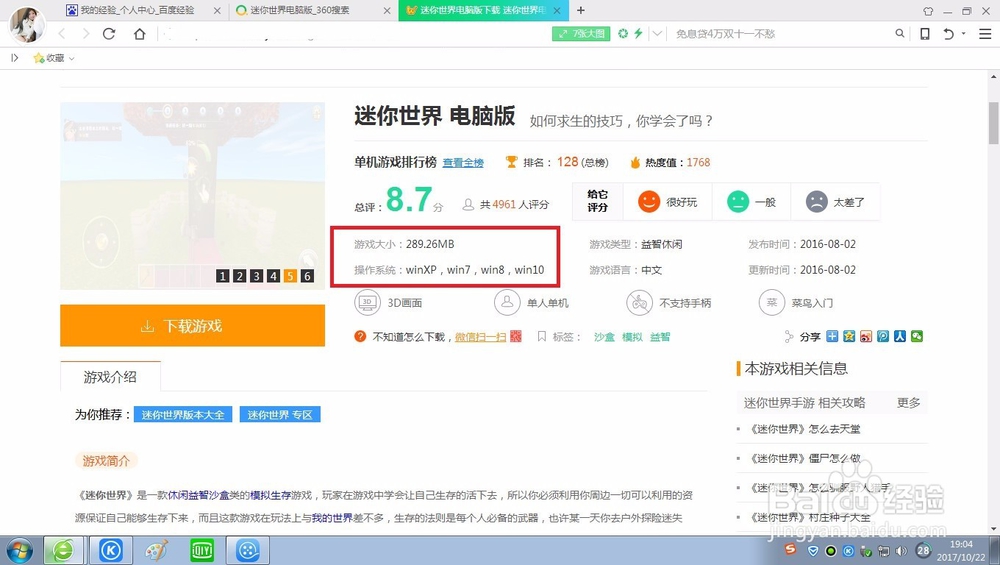Close the 我的经验 tab
Screen dimensions: 1000x565
point(217,11)
